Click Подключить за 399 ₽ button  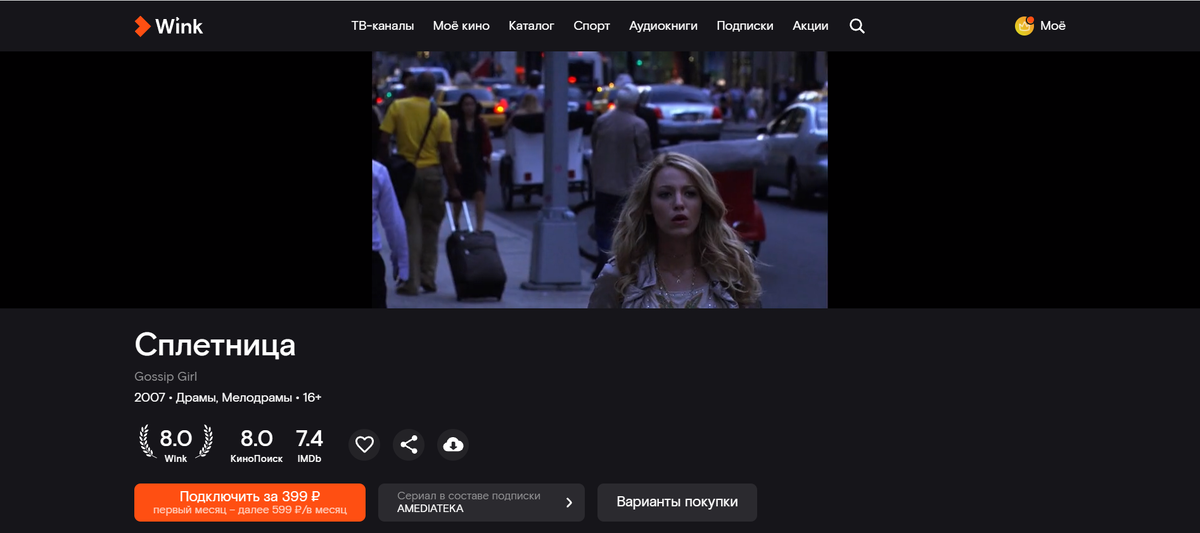tap(250, 502)
